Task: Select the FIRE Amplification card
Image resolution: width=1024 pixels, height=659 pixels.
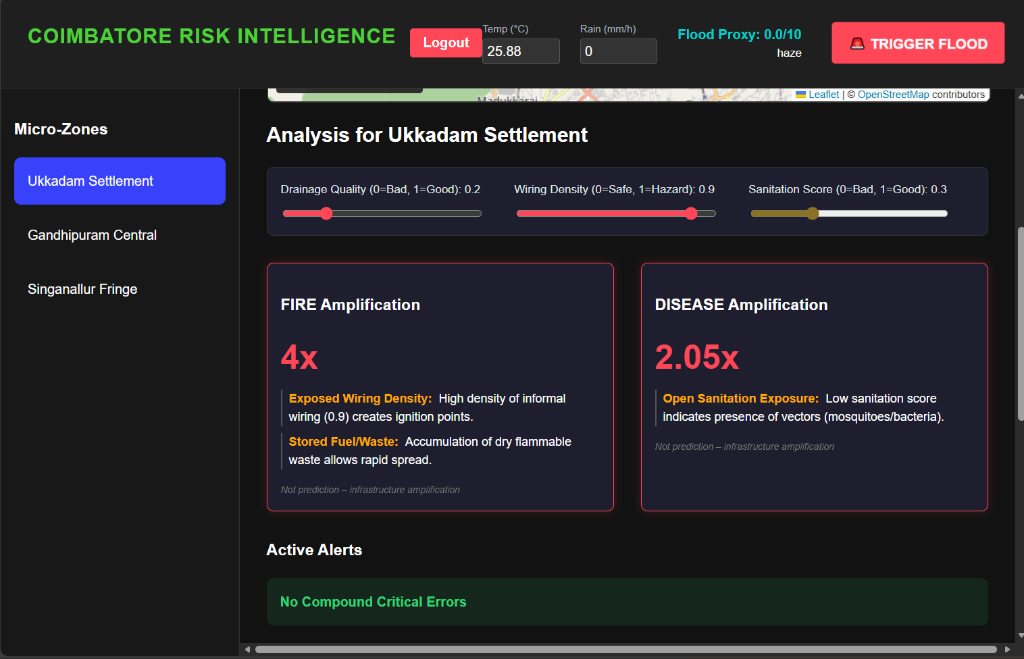Action: (x=440, y=387)
